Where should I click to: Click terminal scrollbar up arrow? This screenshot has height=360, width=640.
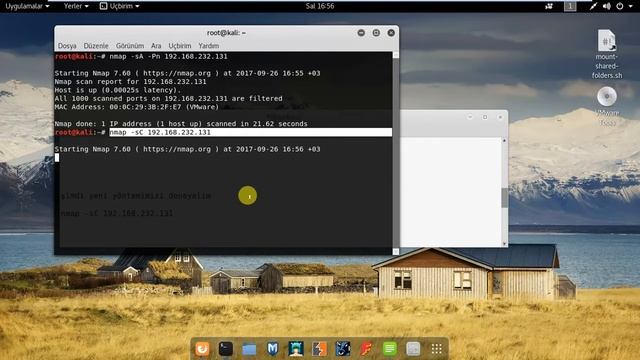(396, 55)
